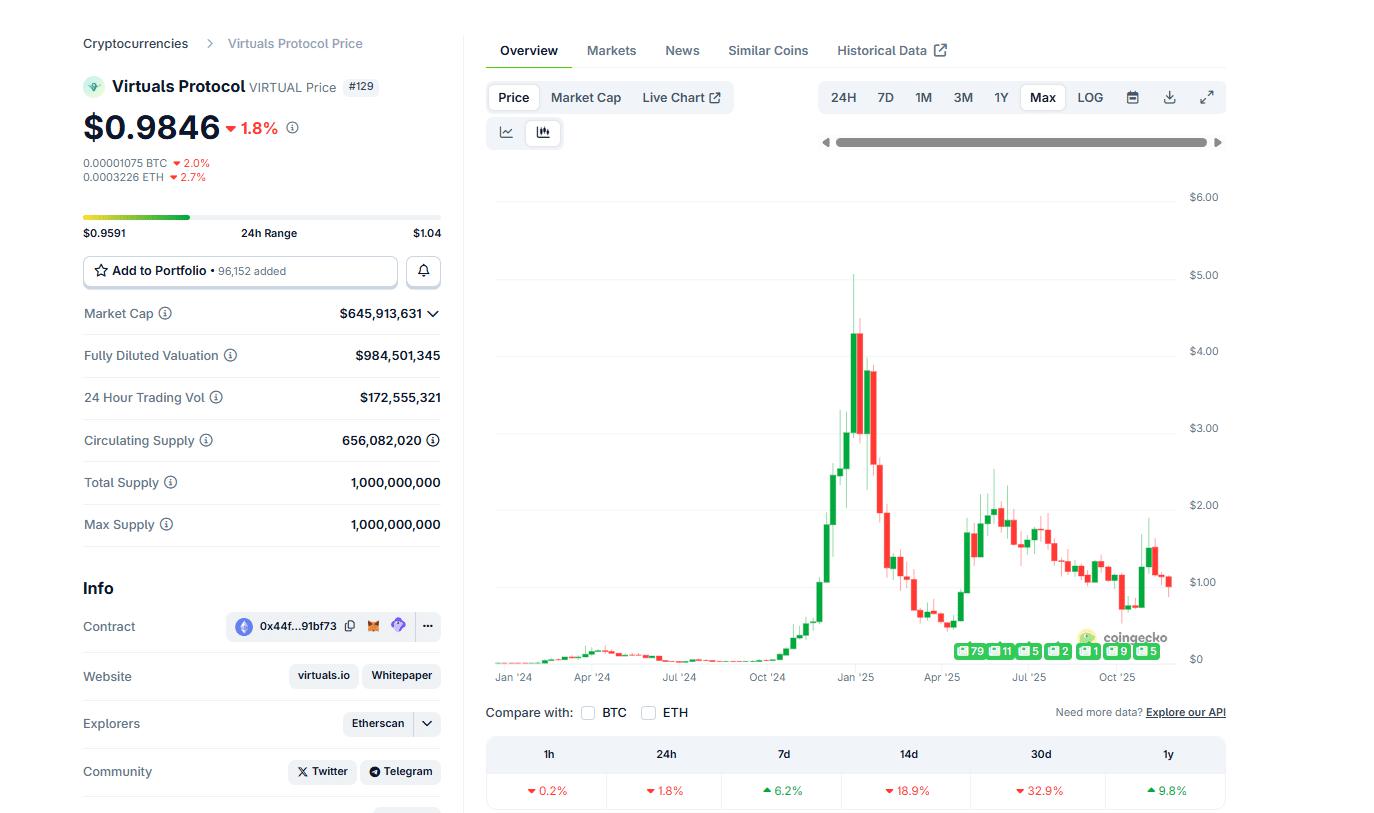This screenshot has width=1374, height=813.
Task: Expand the Market Cap dropdown chevron
Action: click(x=433, y=314)
